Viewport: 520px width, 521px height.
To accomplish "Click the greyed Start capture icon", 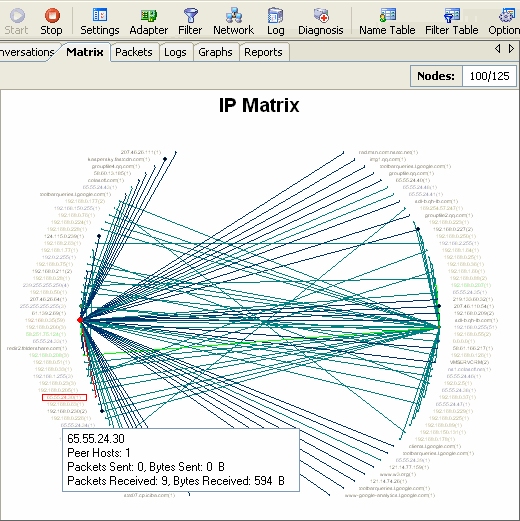I will (x=17, y=15).
